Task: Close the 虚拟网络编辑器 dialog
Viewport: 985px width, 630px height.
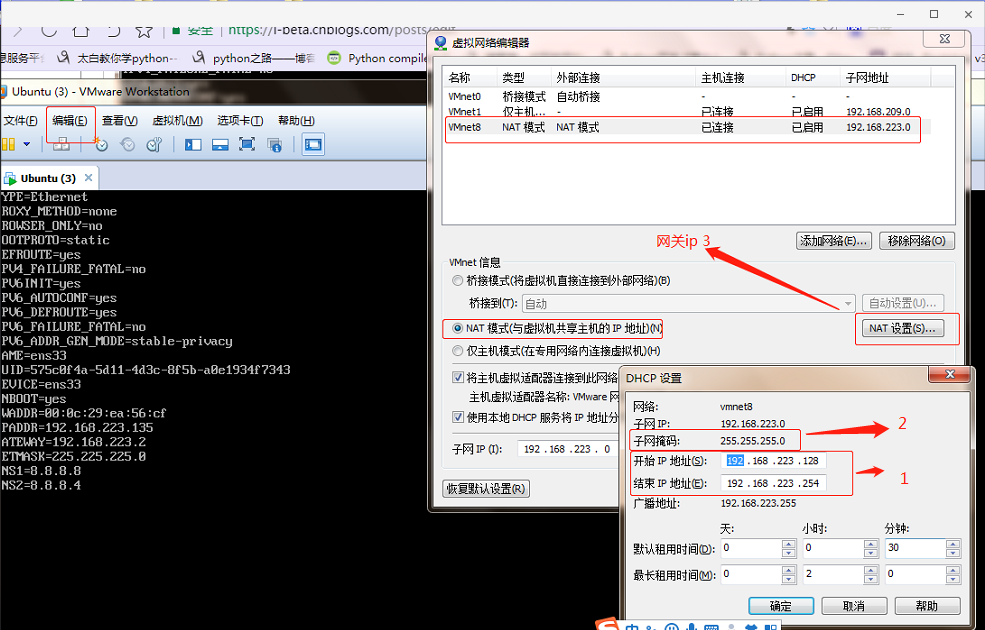Action: 945,38
